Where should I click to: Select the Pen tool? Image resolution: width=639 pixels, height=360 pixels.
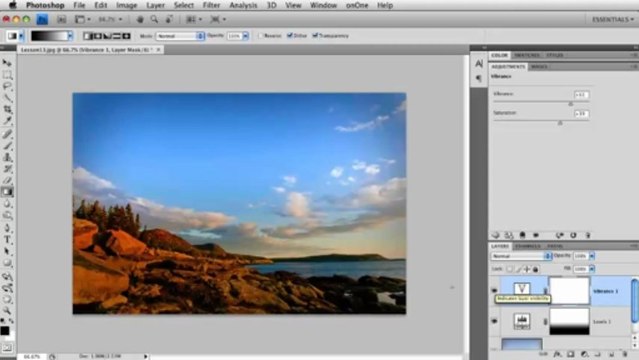point(7,227)
